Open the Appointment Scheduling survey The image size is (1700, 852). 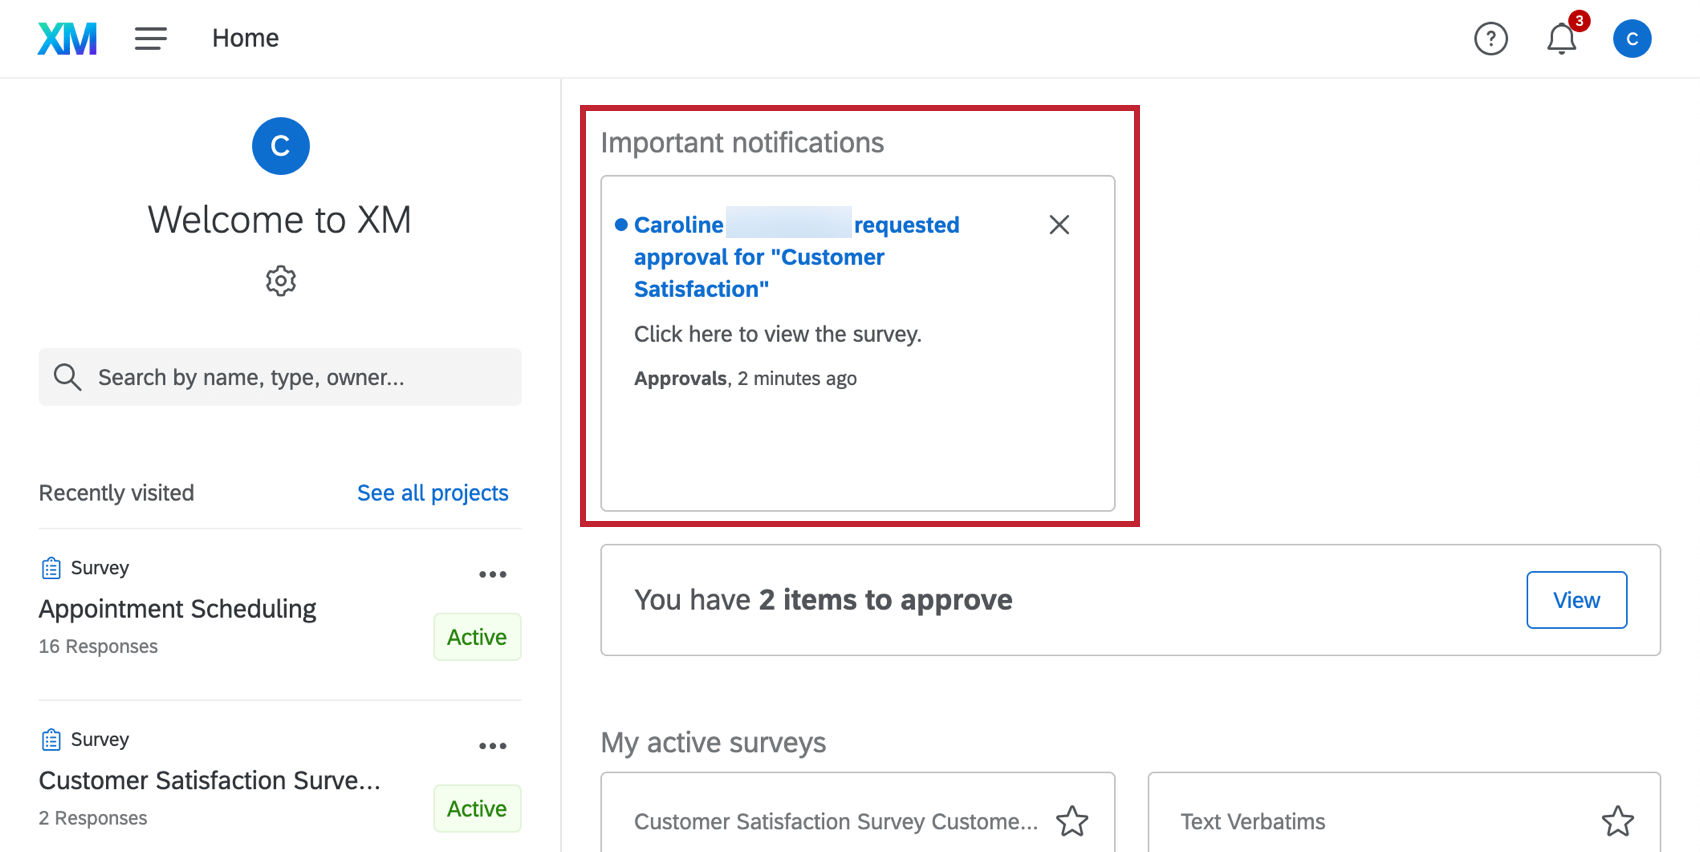click(x=177, y=609)
